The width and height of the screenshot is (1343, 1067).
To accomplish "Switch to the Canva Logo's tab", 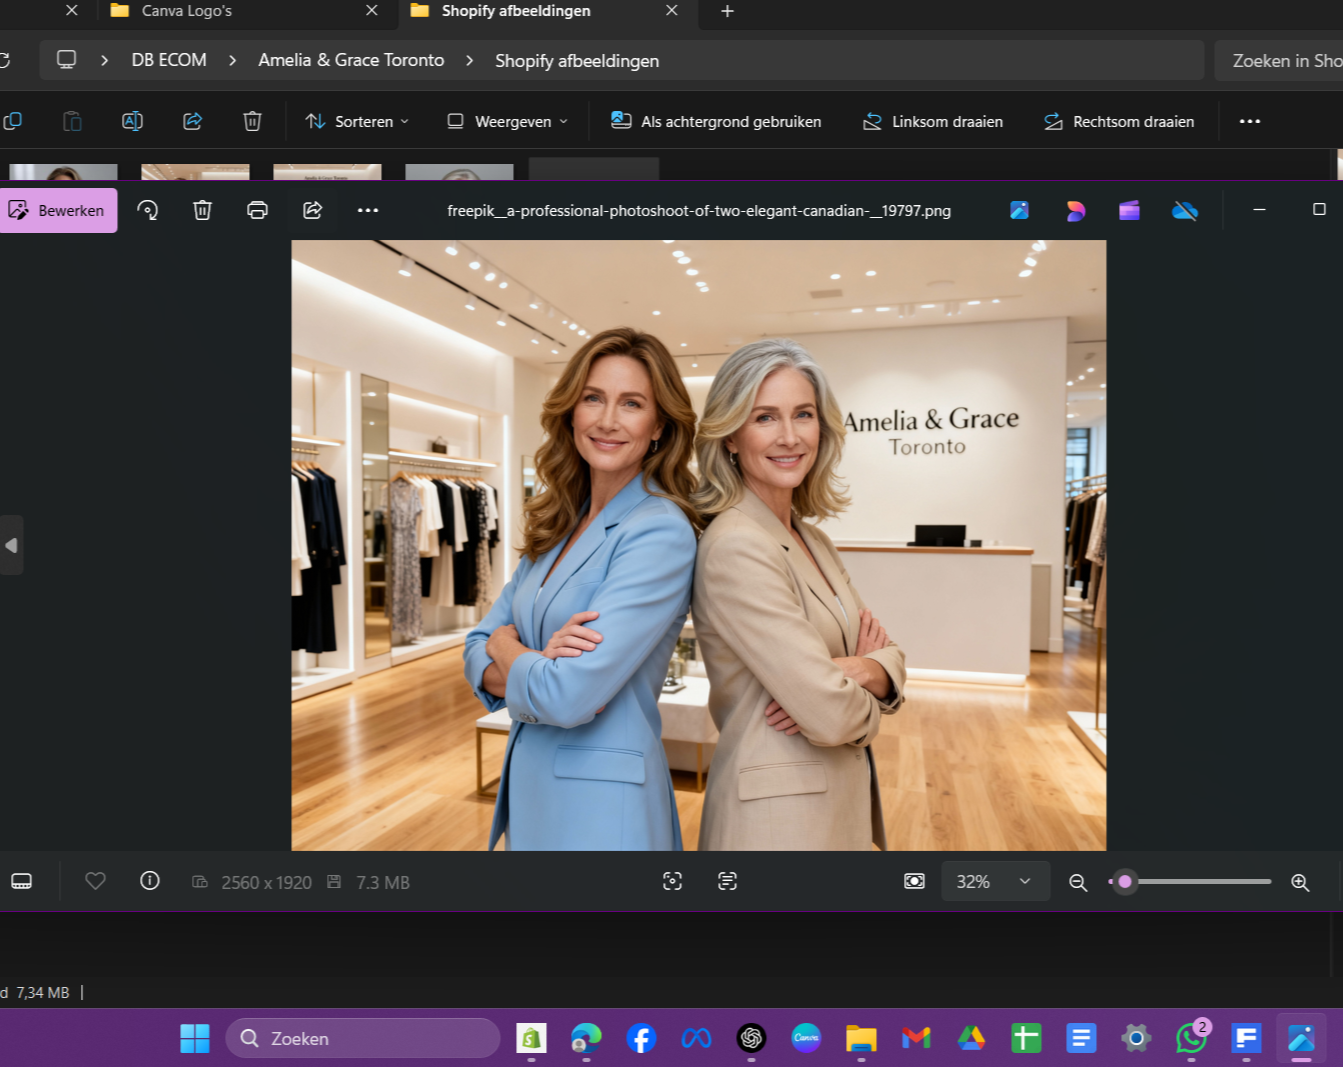I will [187, 11].
